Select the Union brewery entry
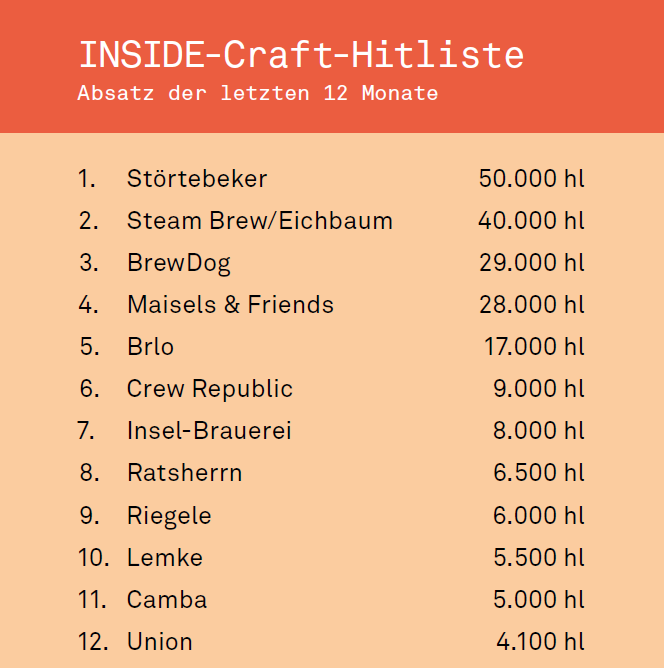The image size is (664, 668). 159,642
